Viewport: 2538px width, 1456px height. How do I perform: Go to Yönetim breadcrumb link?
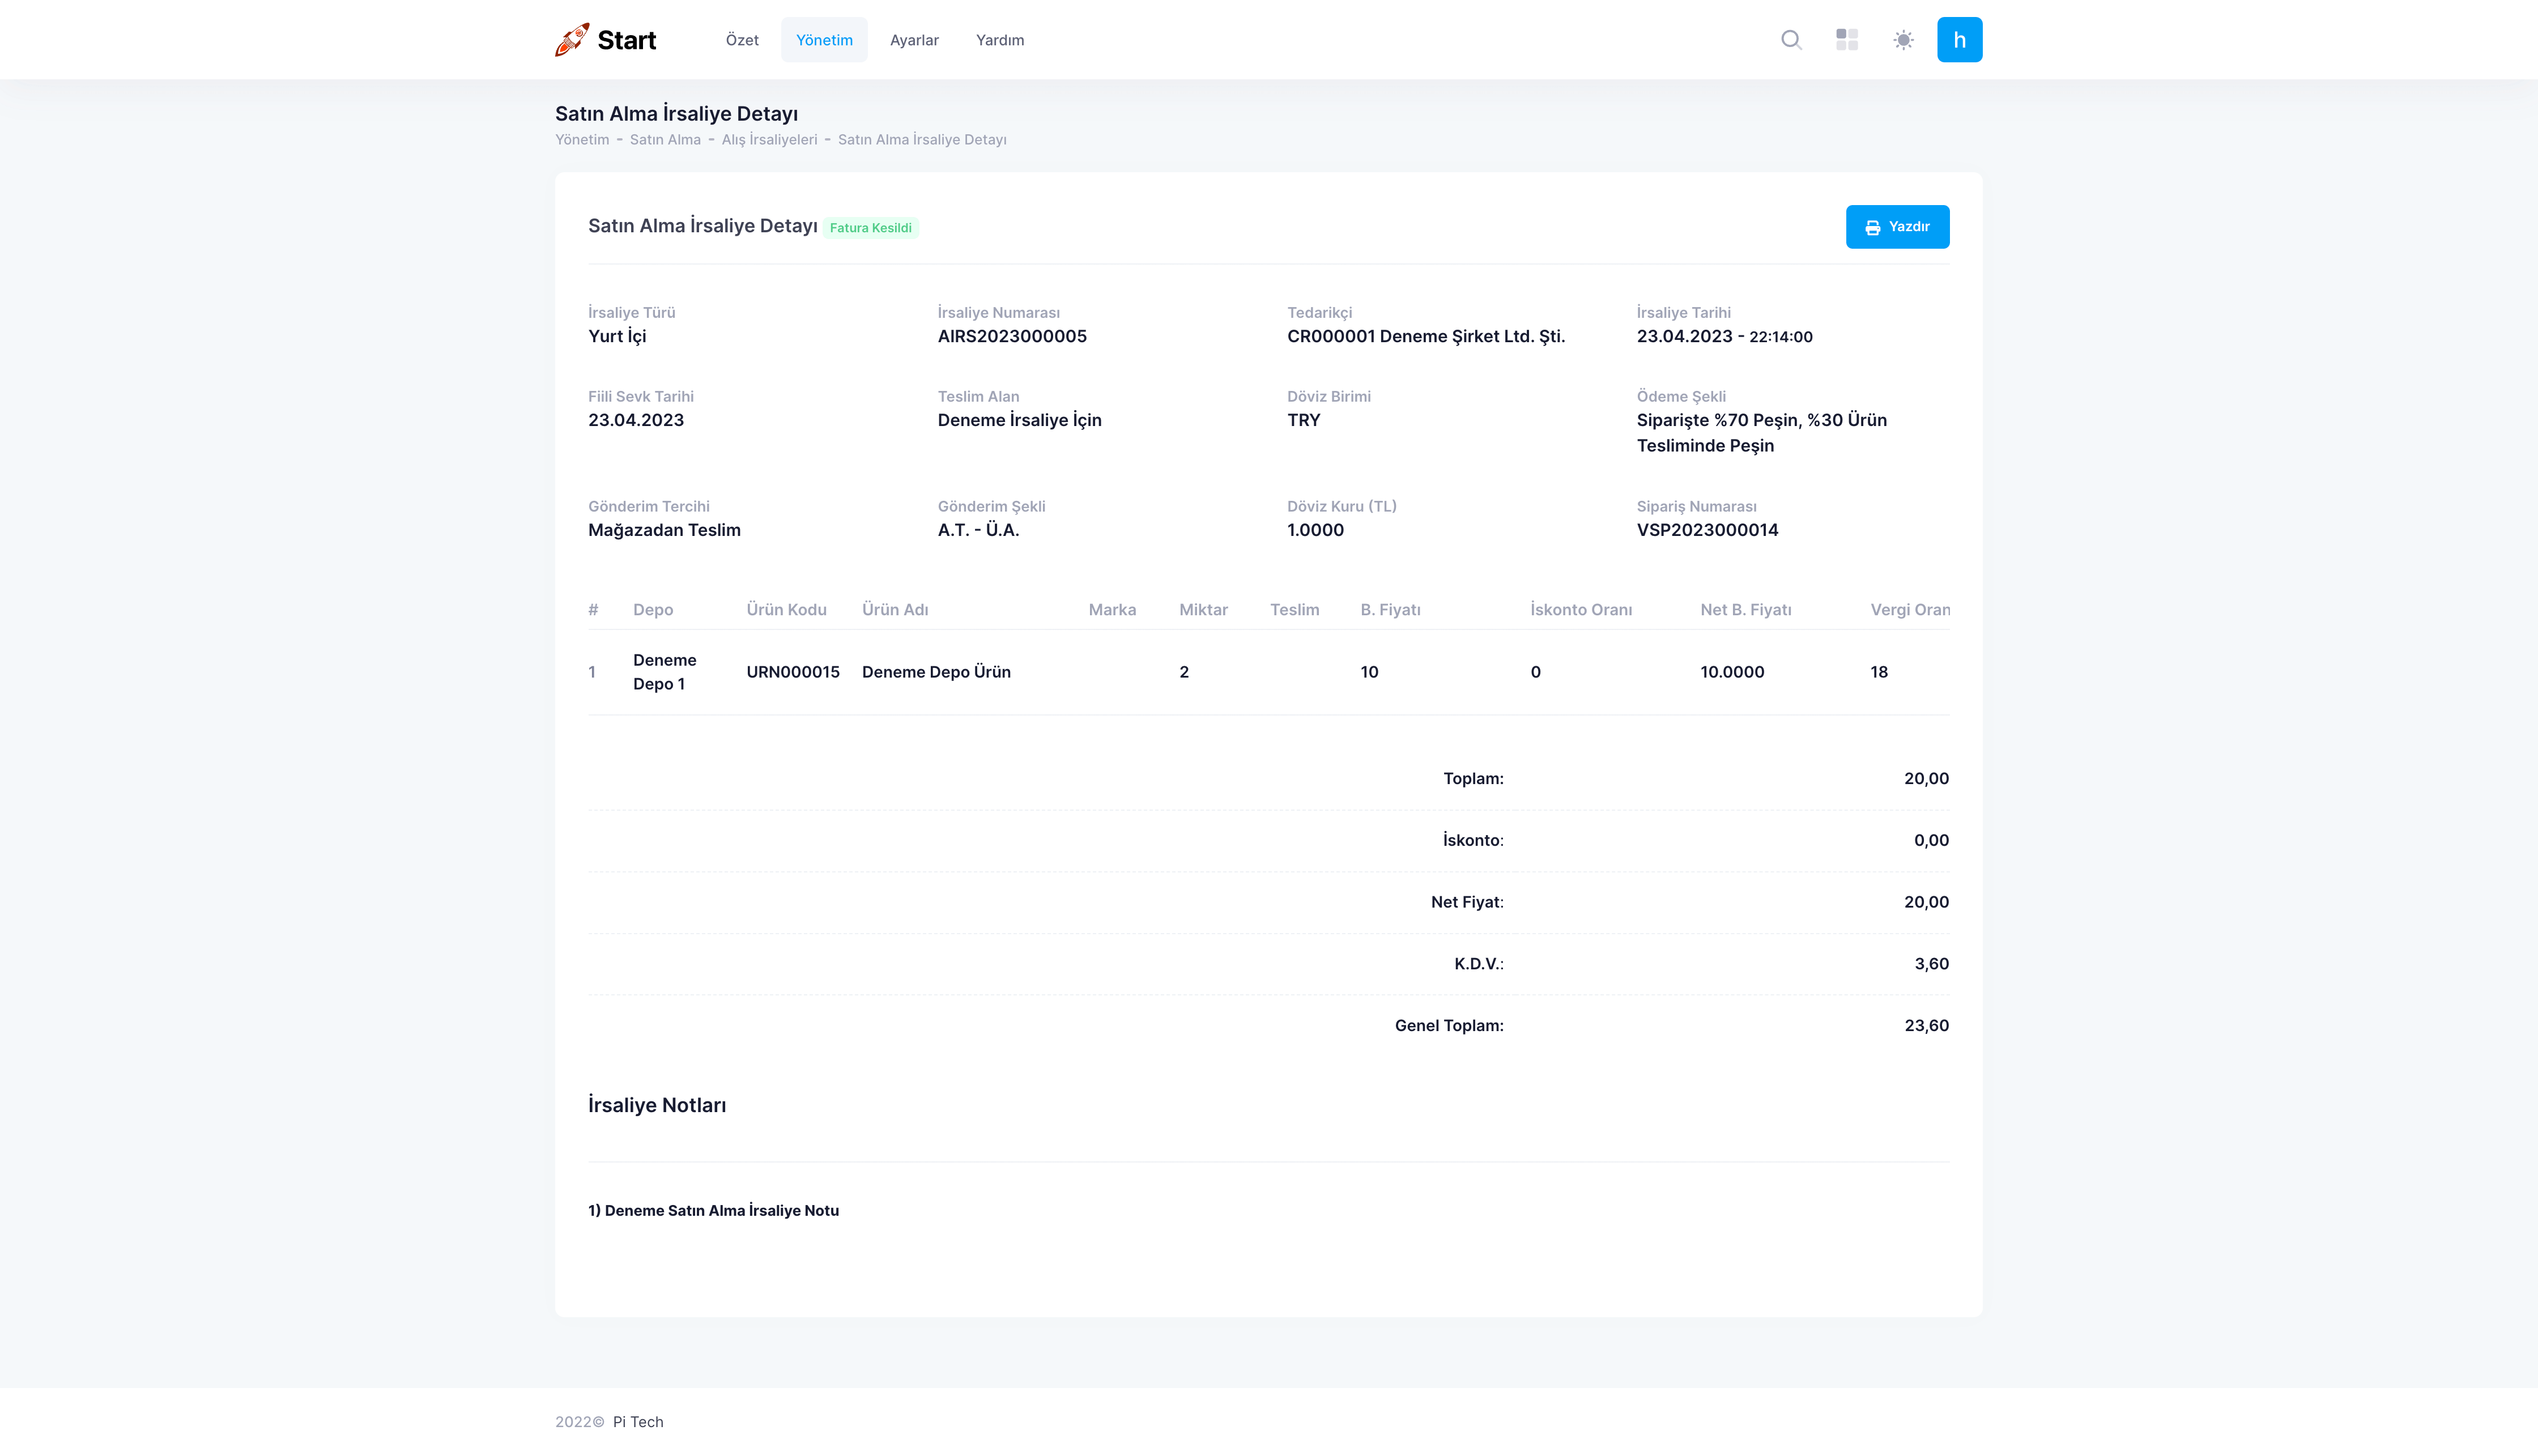point(582,140)
